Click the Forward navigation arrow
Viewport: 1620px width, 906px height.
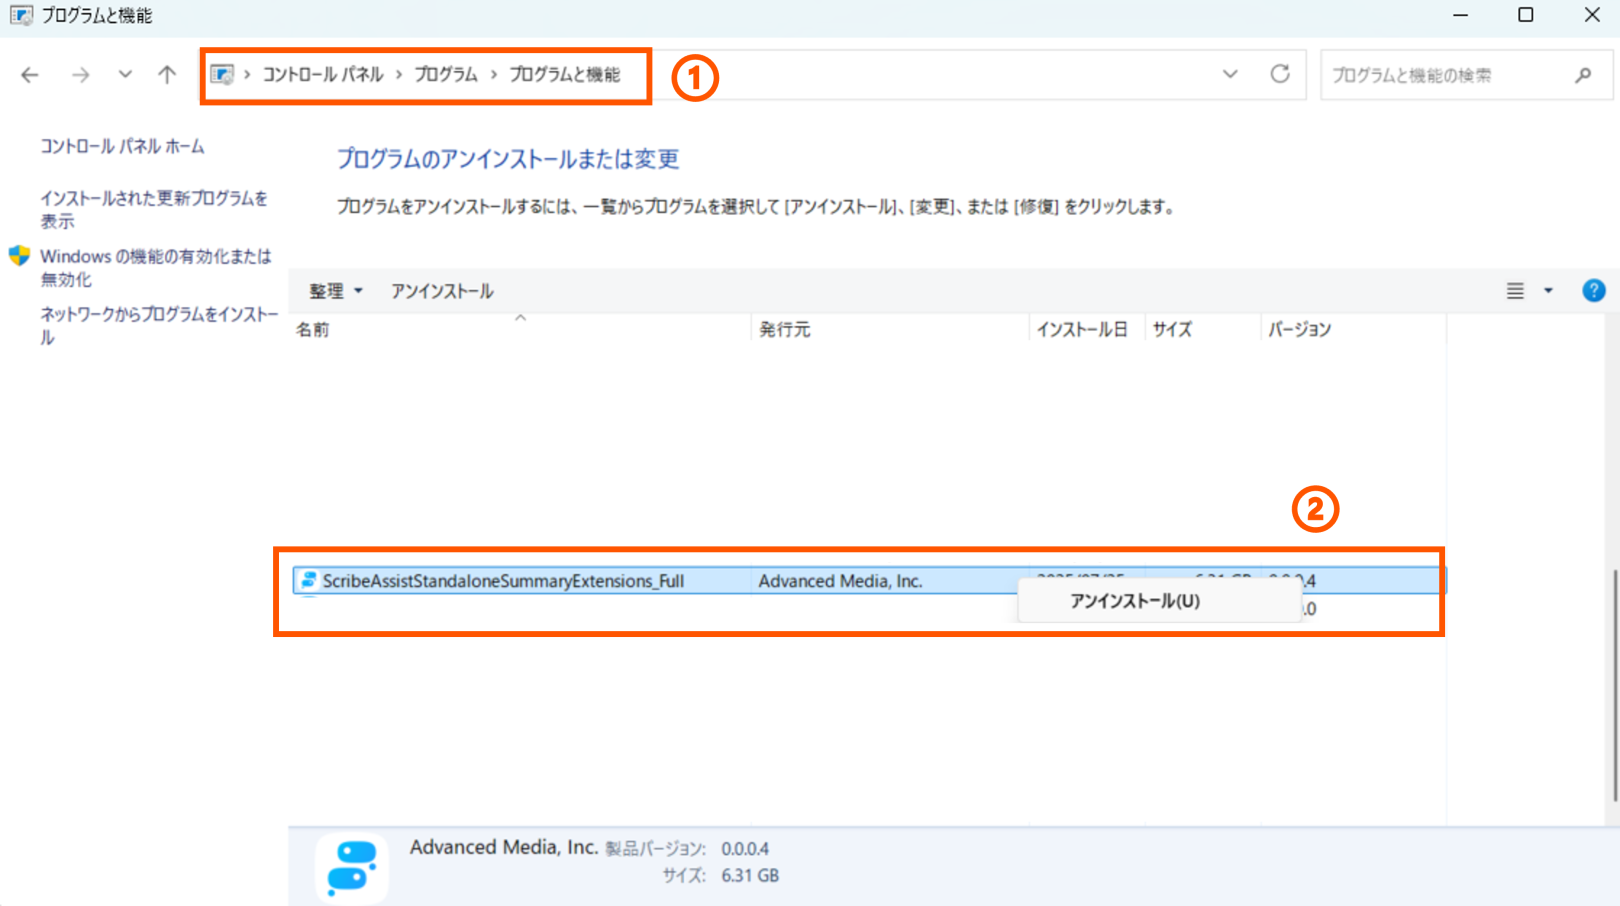(80, 75)
